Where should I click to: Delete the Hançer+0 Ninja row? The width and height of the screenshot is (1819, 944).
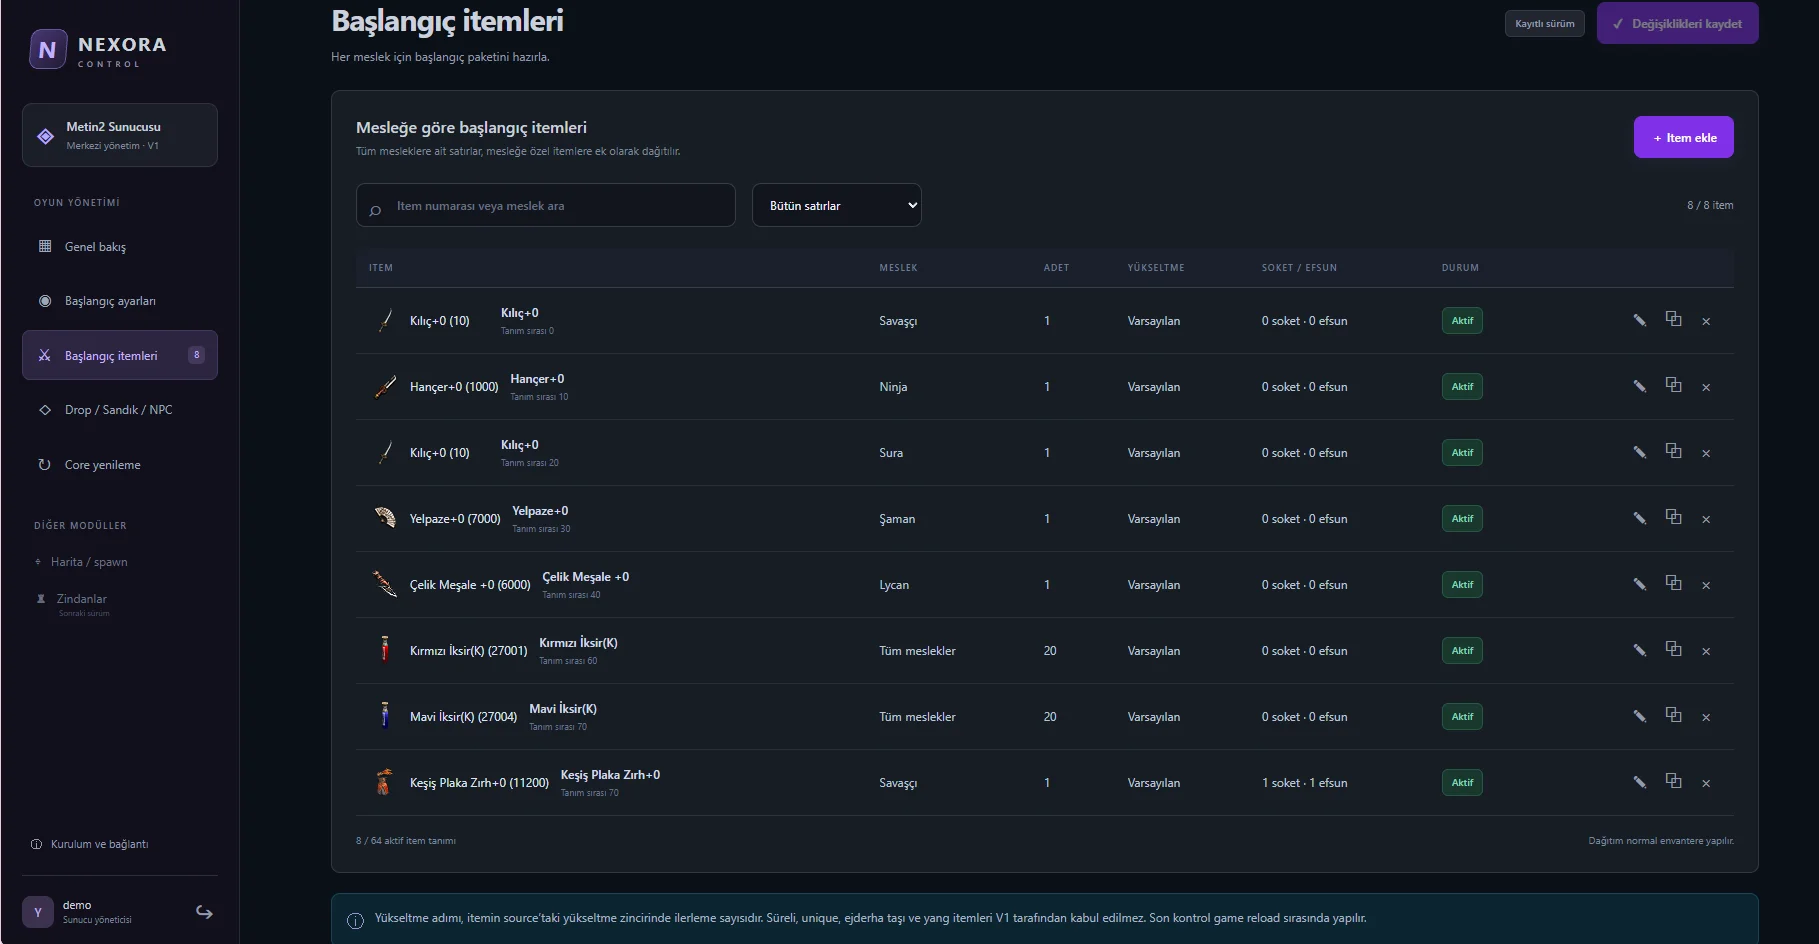pos(1706,388)
